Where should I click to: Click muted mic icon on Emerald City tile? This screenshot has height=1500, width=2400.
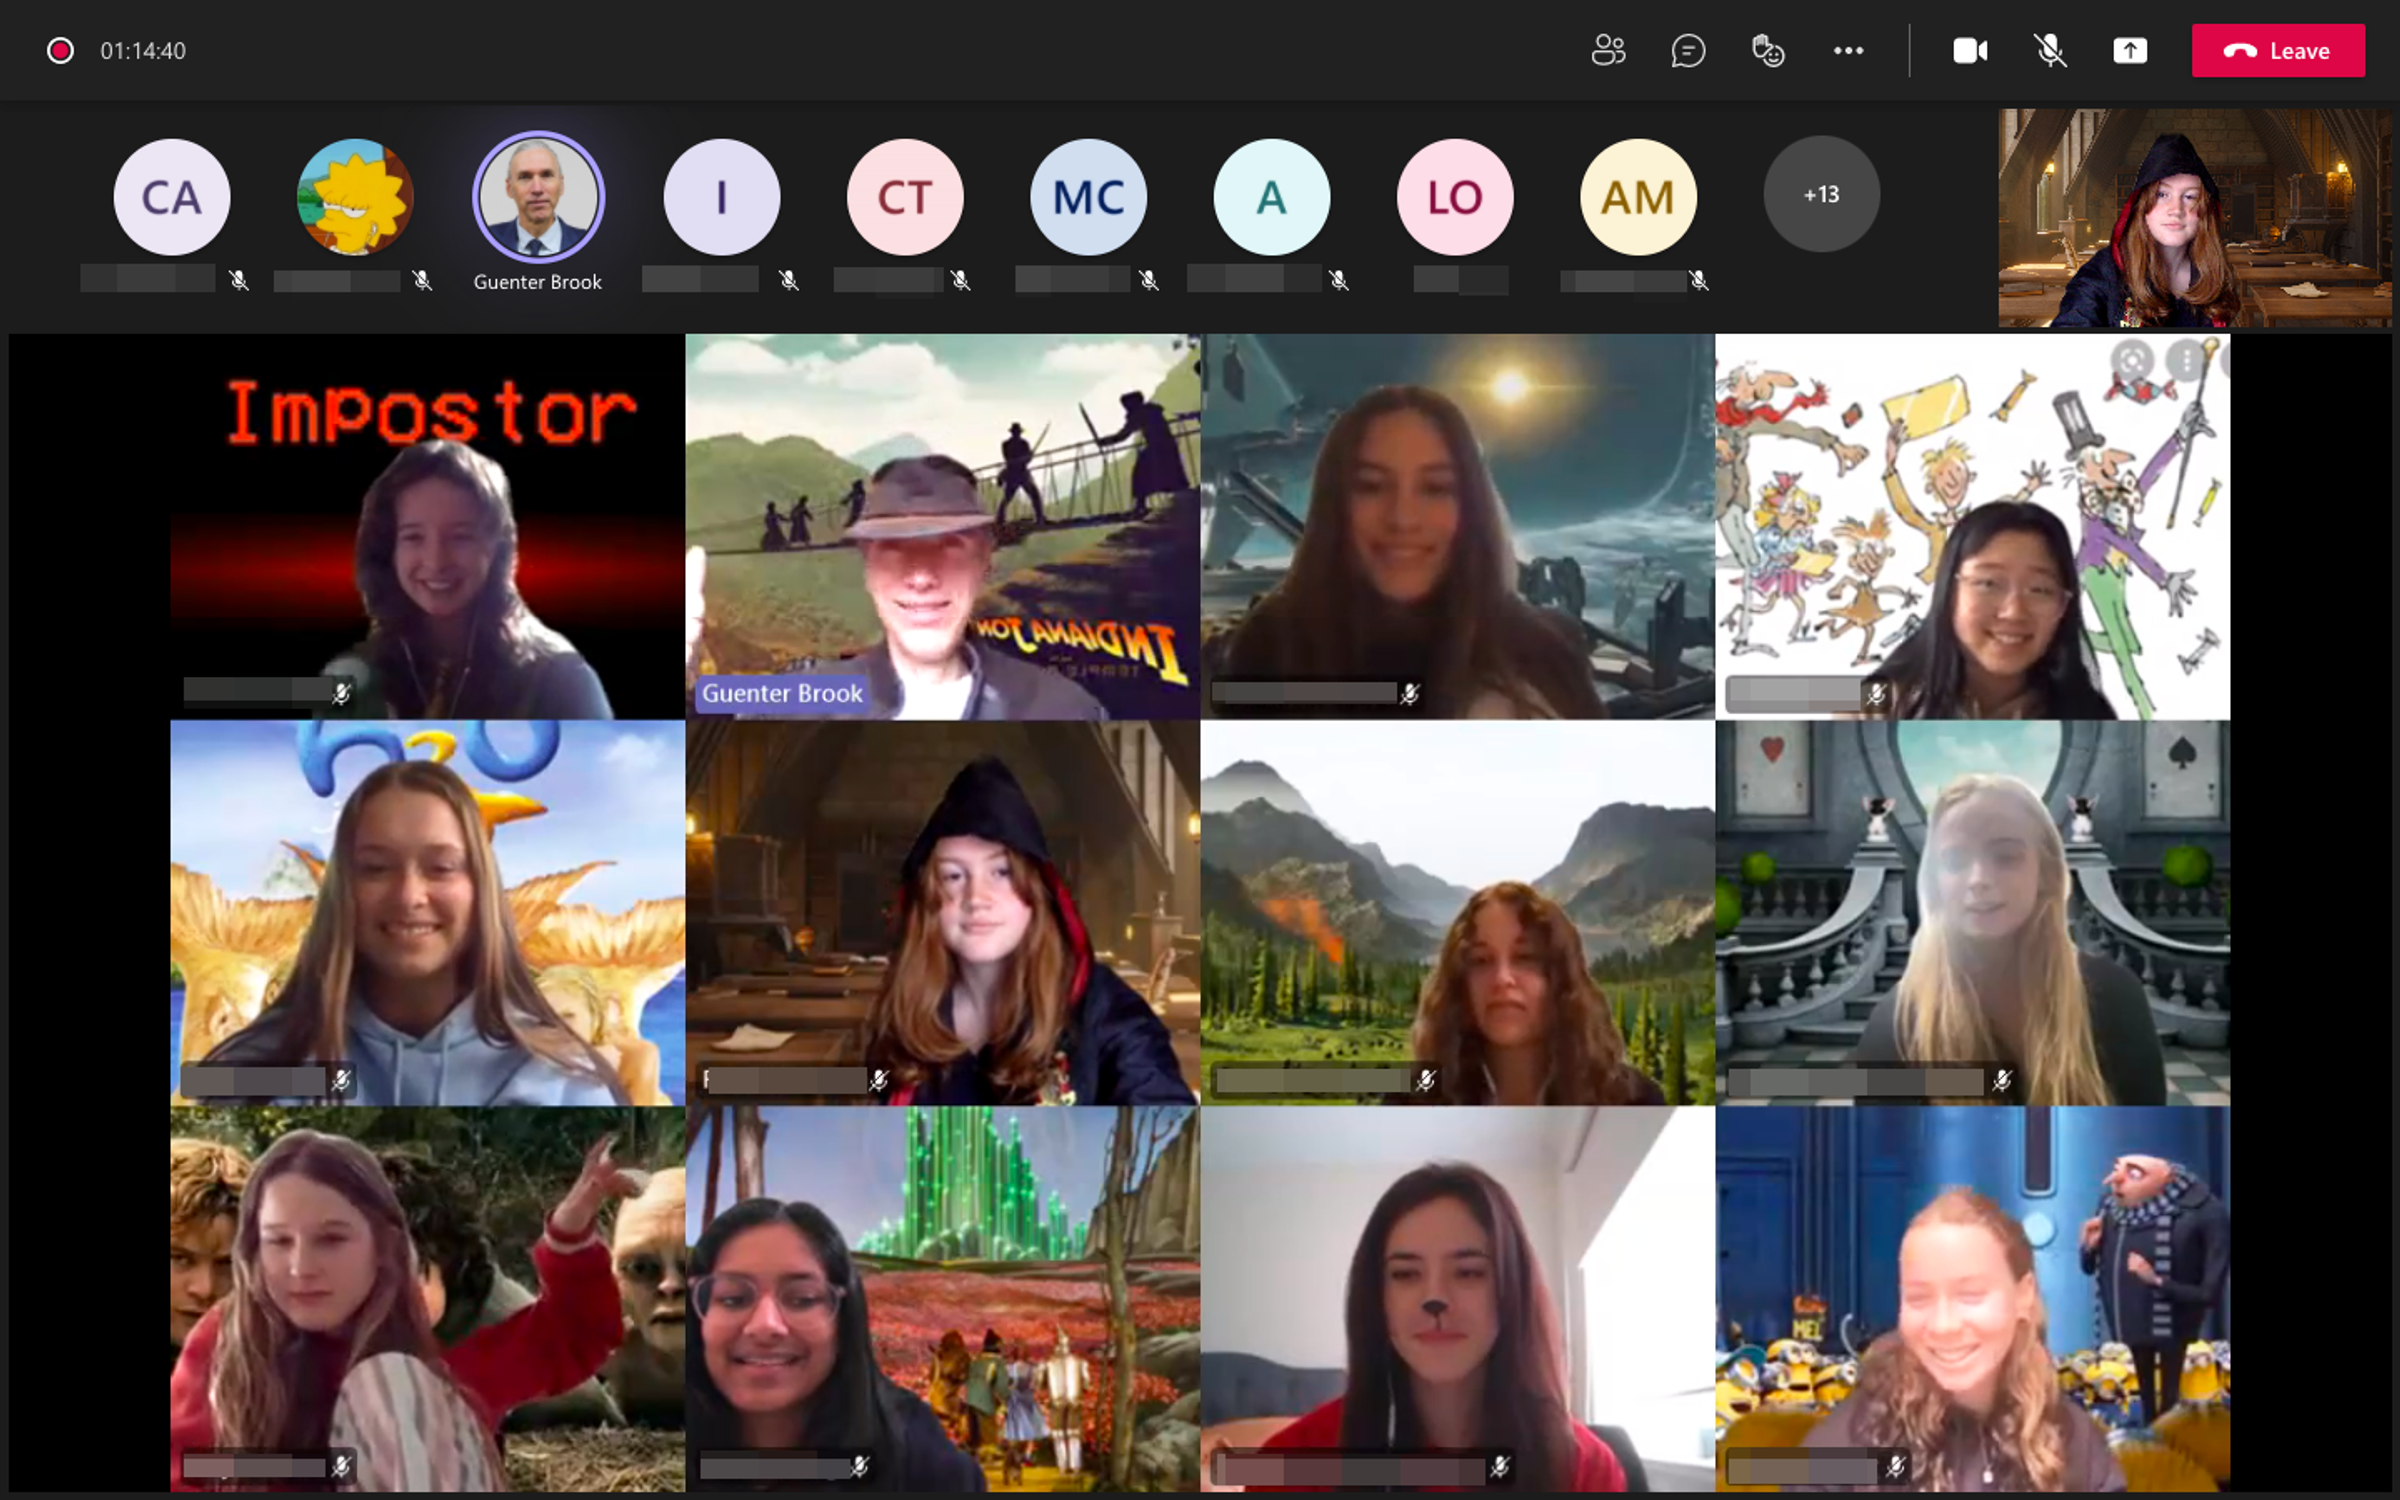click(859, 1466)
